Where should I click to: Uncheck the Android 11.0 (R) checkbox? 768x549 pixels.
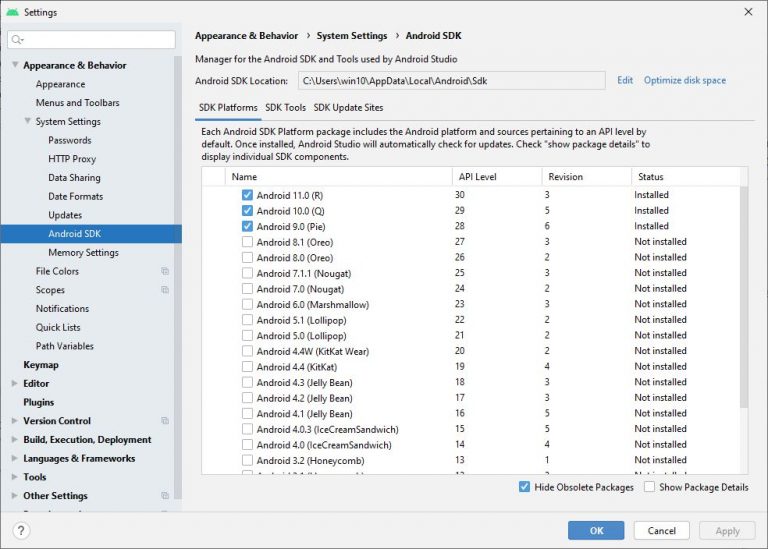247,195
